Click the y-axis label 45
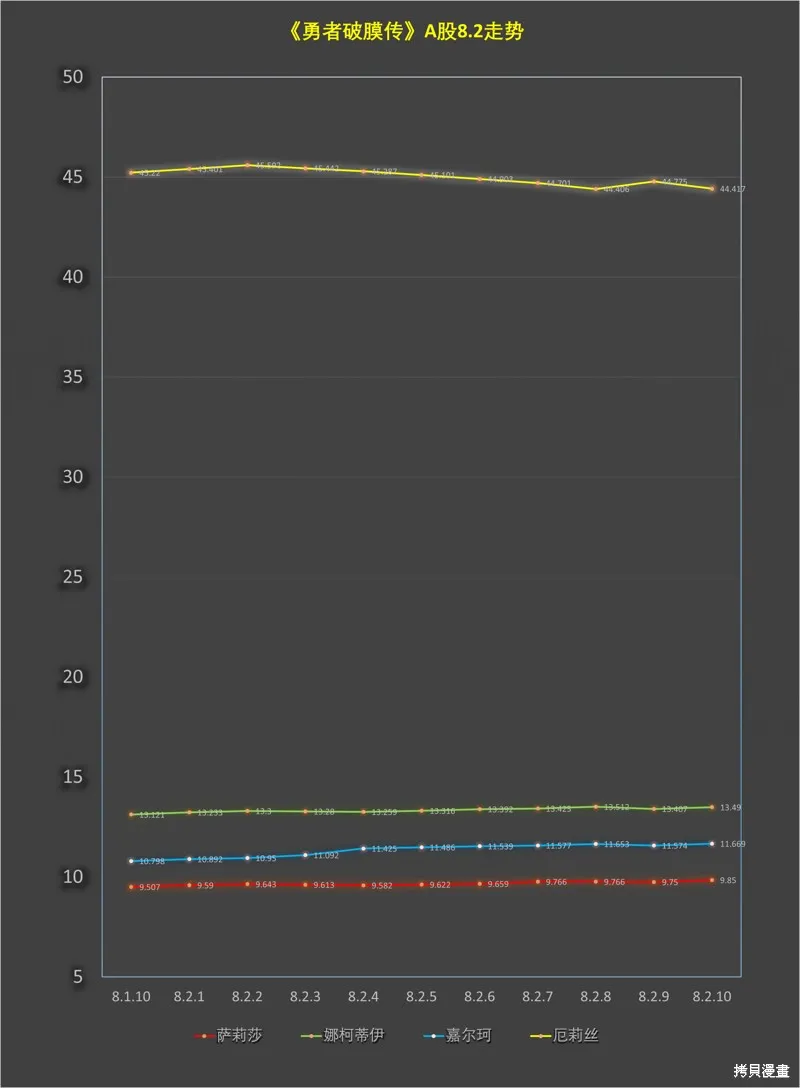 [x=72, y=177]
